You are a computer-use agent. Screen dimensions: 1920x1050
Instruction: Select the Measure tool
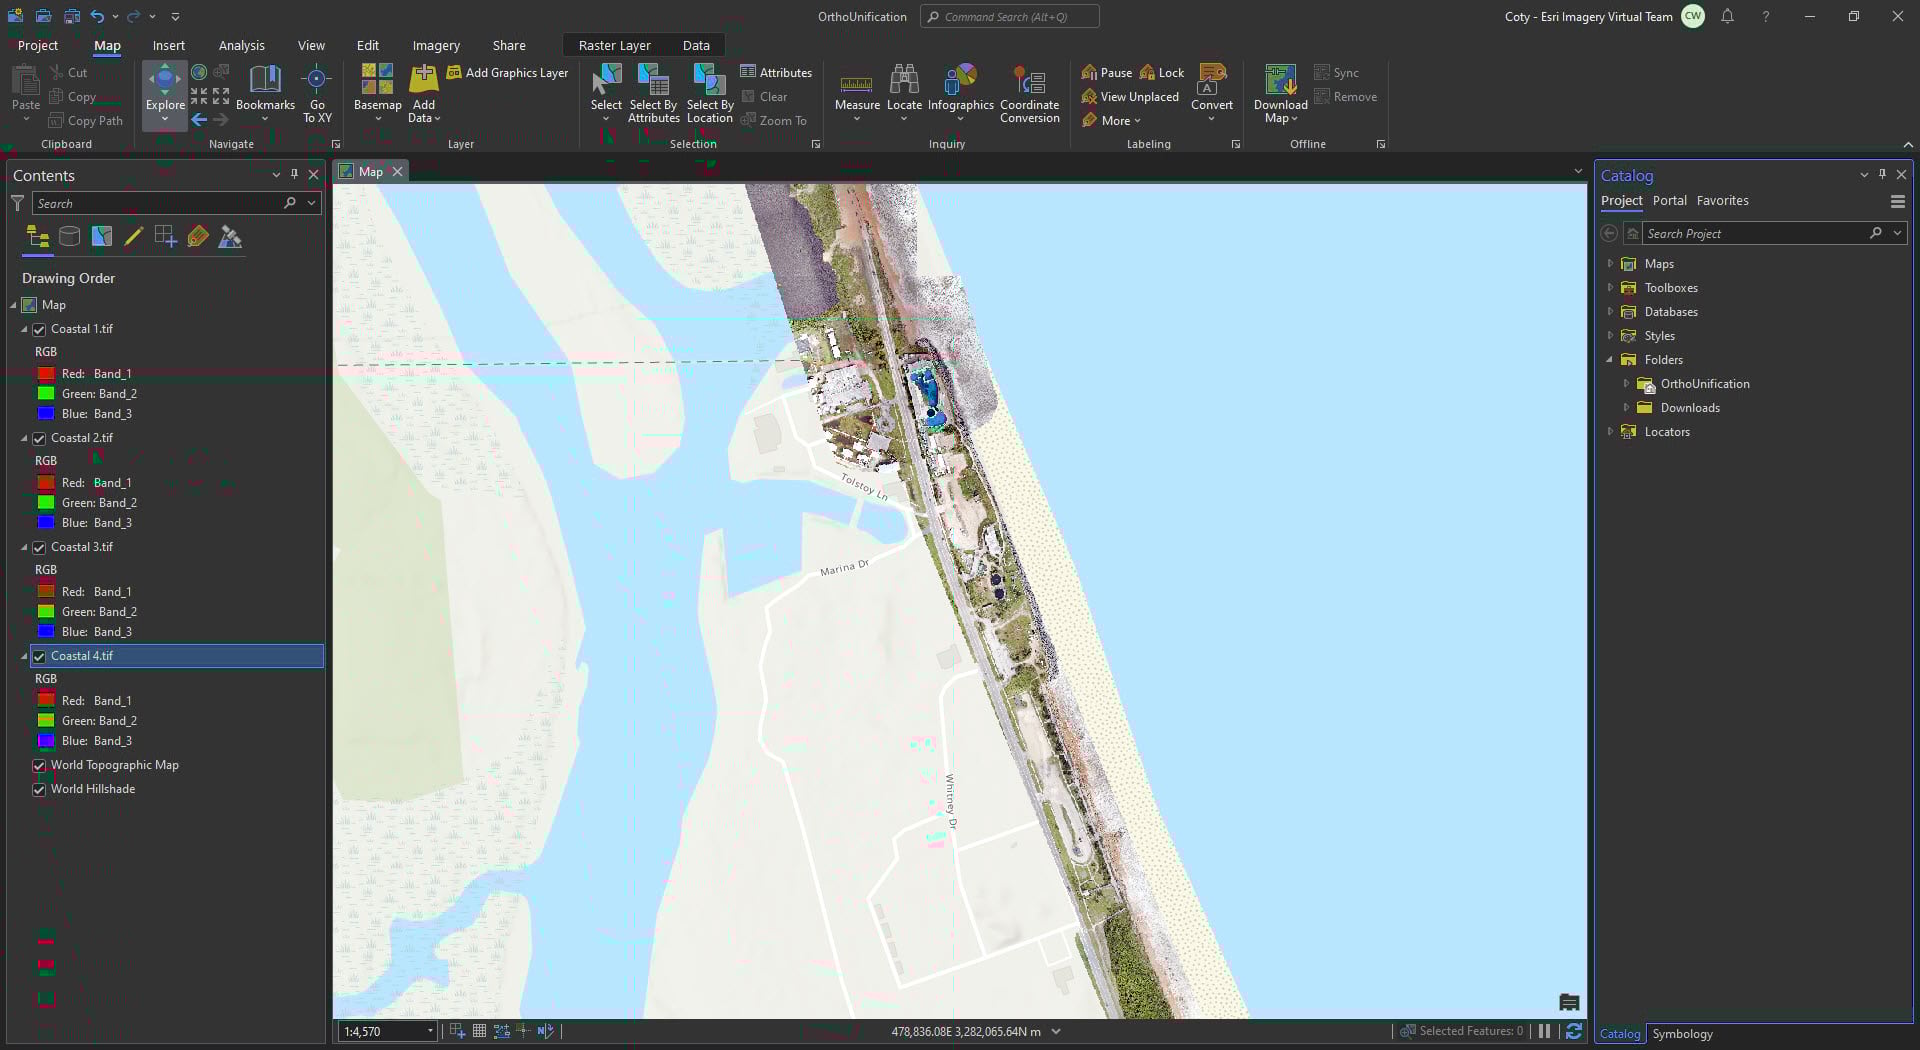(x=856, y=90)
